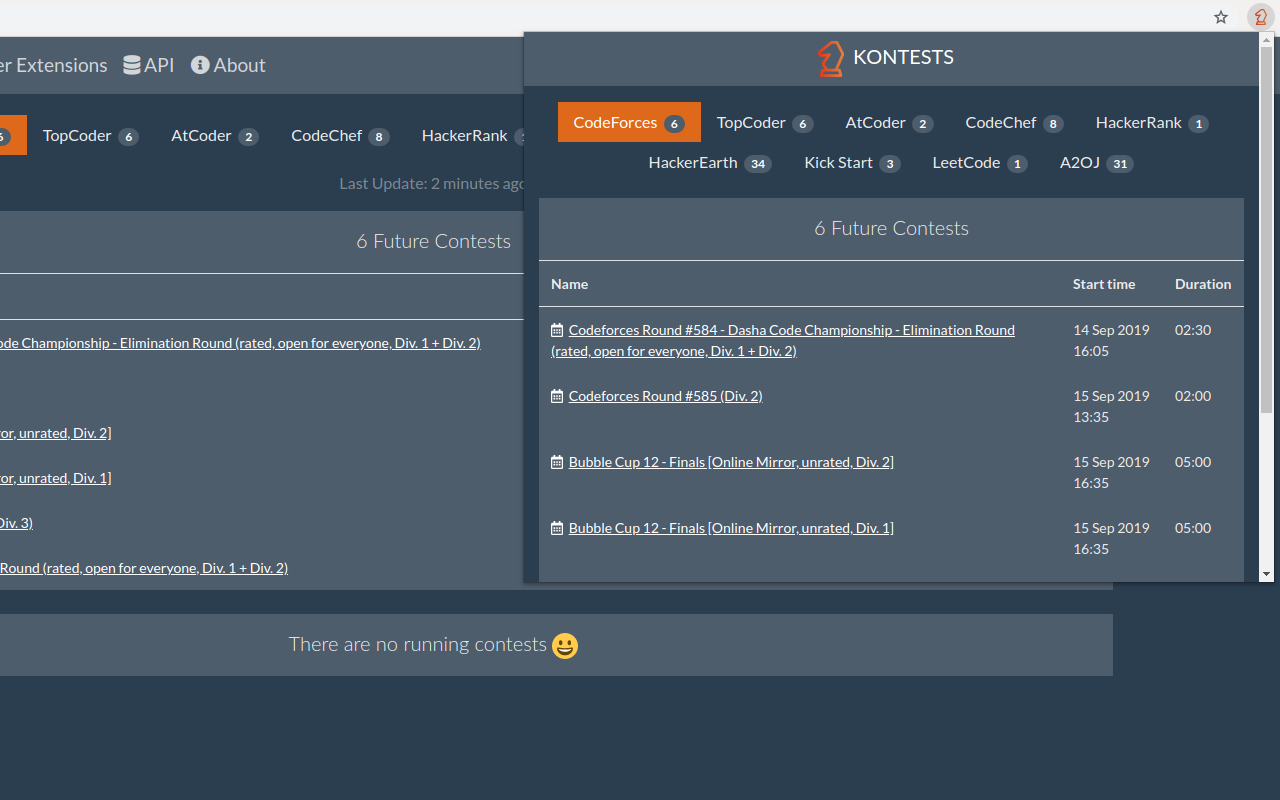Click the calendar icon beside Codeforces Round #585
Viewport: 1280px width, 800px height.
point(557,396)
